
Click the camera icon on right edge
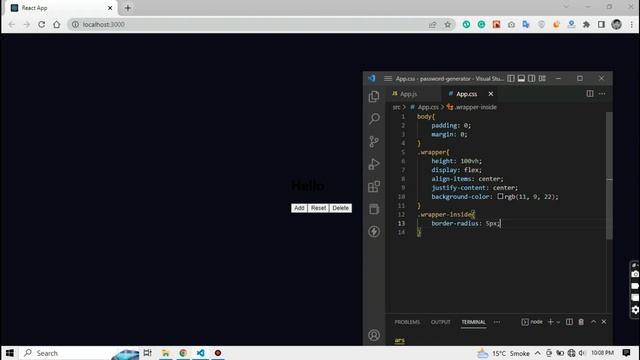[635, 274]
